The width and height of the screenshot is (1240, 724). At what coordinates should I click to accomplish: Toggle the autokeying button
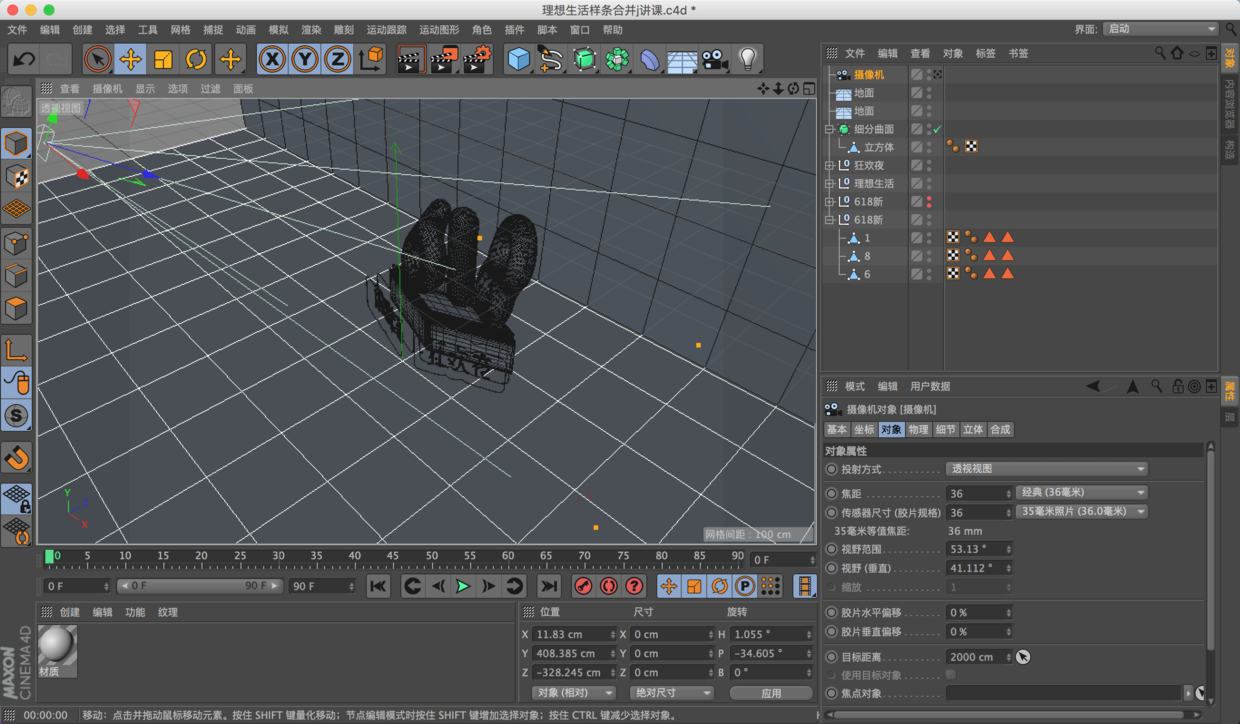point(609,586)
